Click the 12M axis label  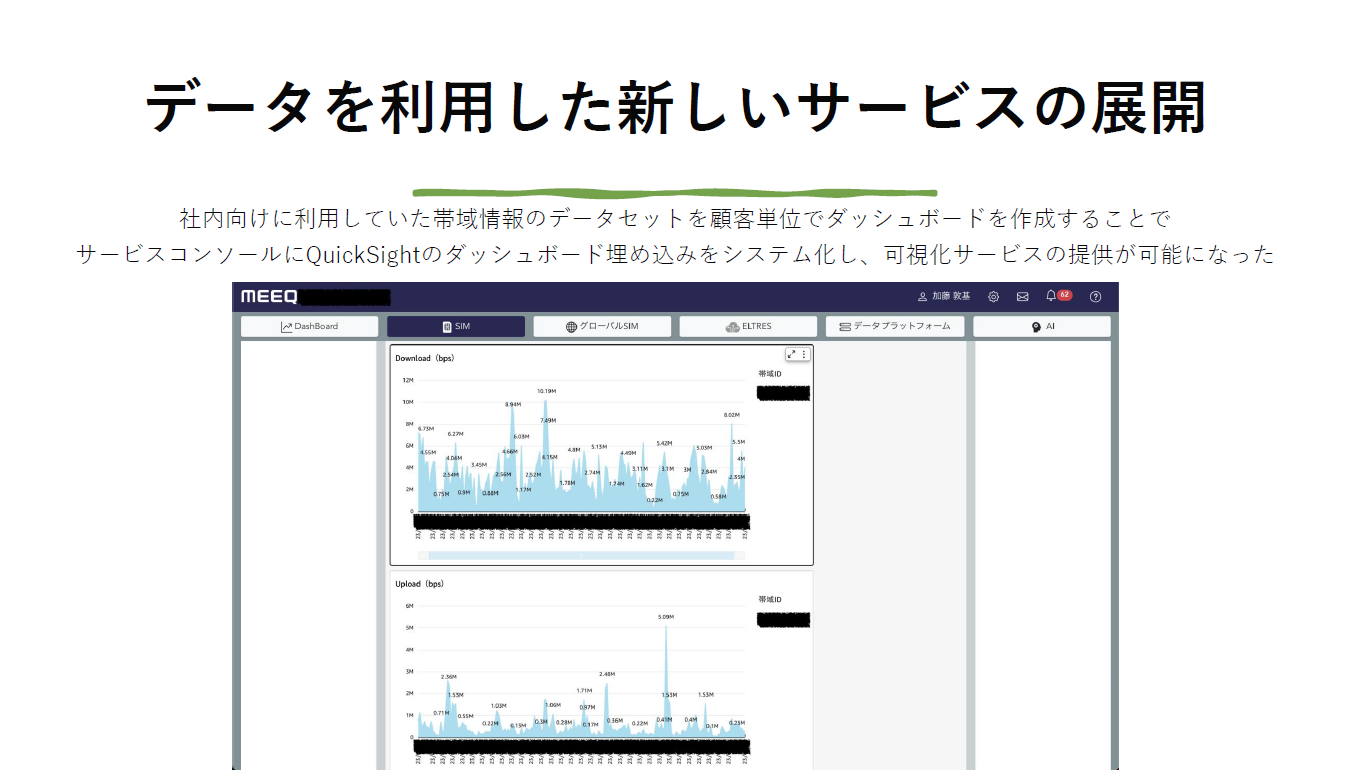(408, 380)
